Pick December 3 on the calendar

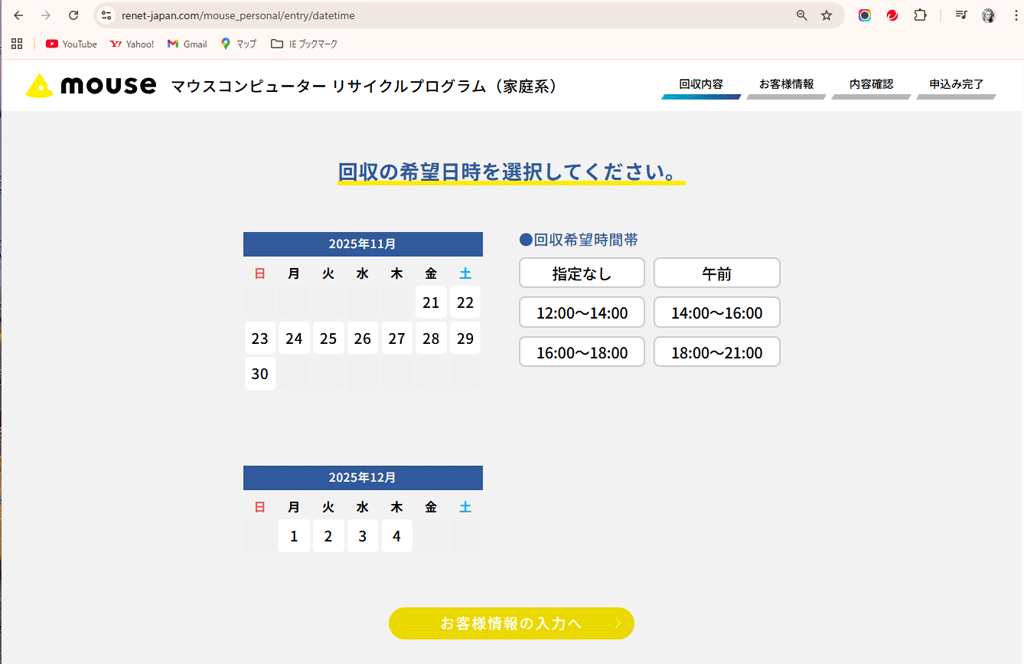362,536
